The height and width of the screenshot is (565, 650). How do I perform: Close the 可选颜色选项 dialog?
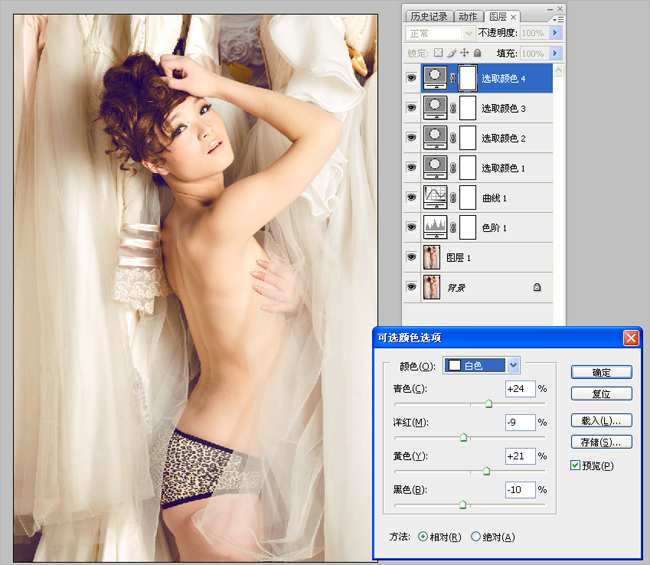click(x=631, y=338)
